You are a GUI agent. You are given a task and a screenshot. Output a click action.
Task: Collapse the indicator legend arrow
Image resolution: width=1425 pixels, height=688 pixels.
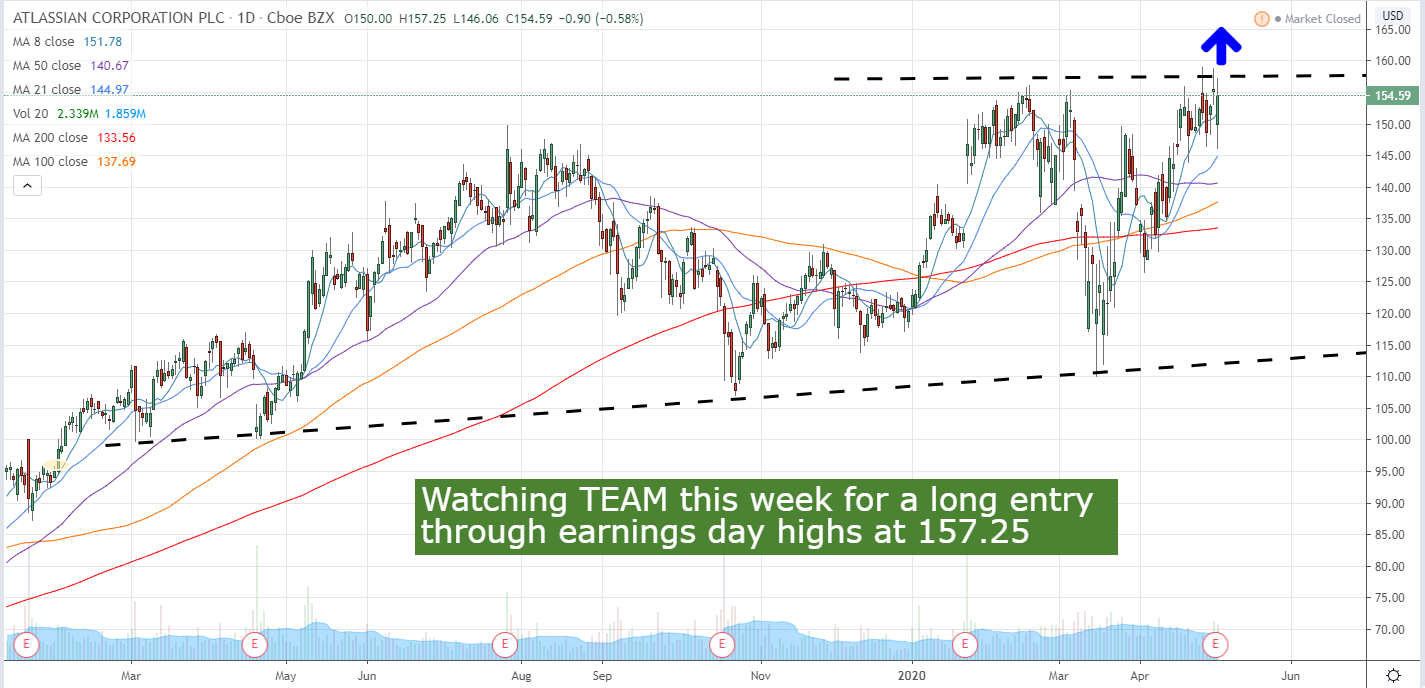click(x=26, y=185)
